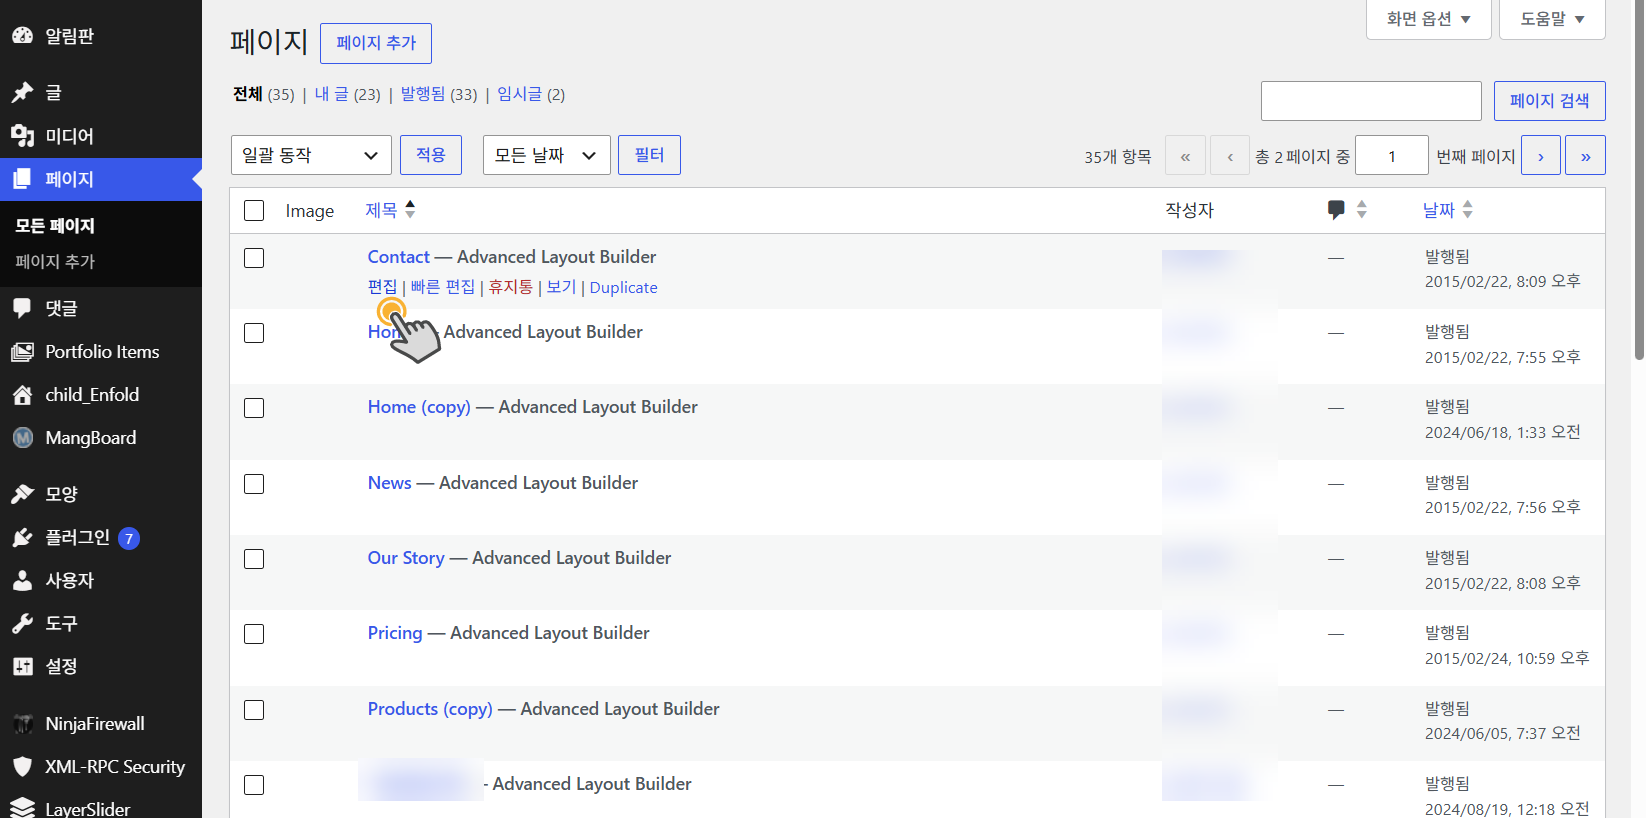The height and width of the screenshot is (818, 1646).
Task: Click Duplicate link under Contact
Action: click(624, 288)
